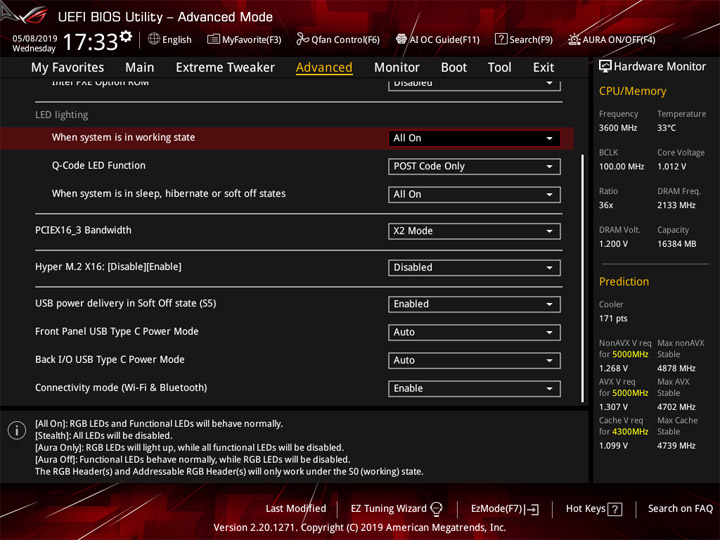The width and height of the screenshot is (720, 540).
Task: Open PCIEX16_3 Bandwidth dropdown
Action: [x=474, y=231]
